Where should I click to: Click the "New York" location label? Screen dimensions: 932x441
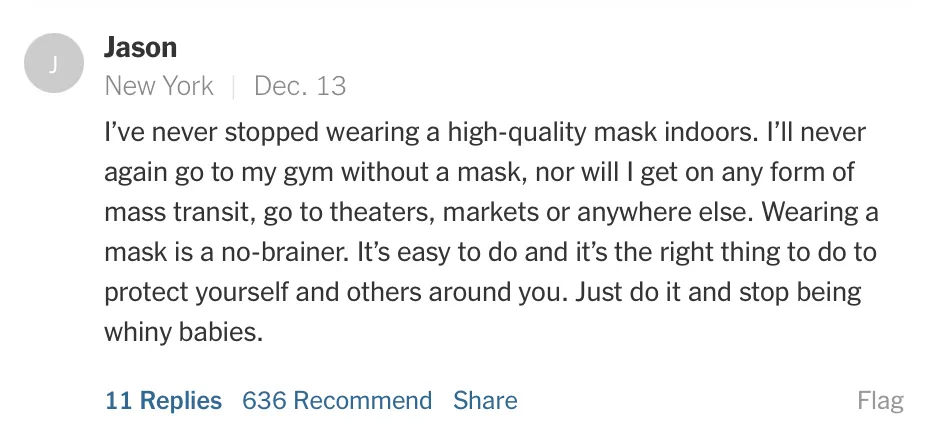pos(159,86)
